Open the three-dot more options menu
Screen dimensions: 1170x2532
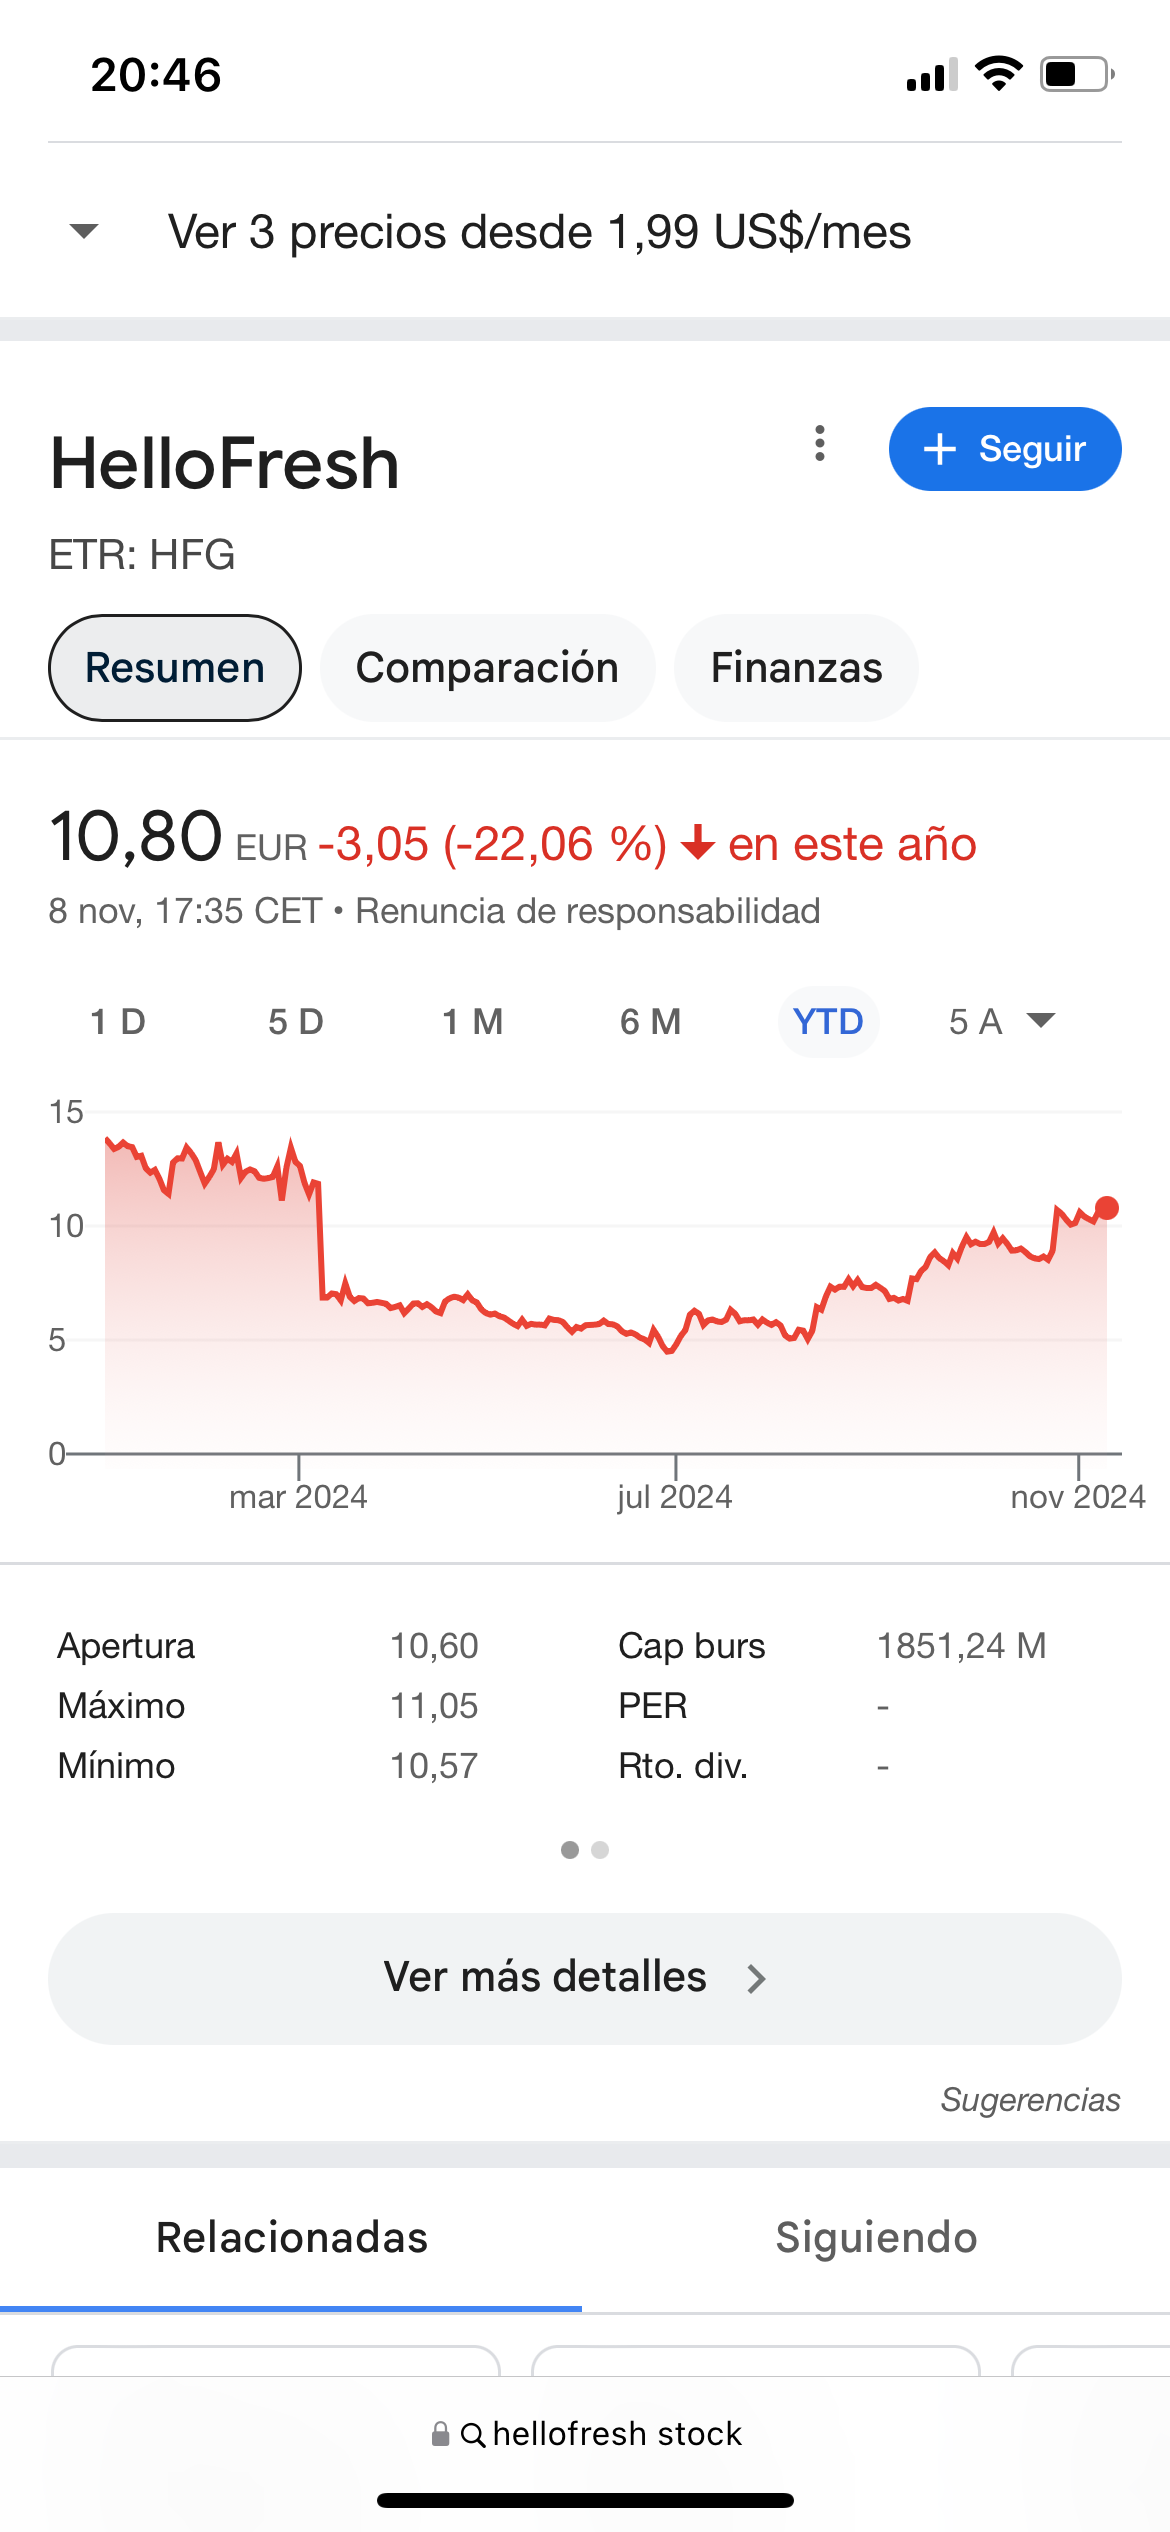tap(820, 443)
